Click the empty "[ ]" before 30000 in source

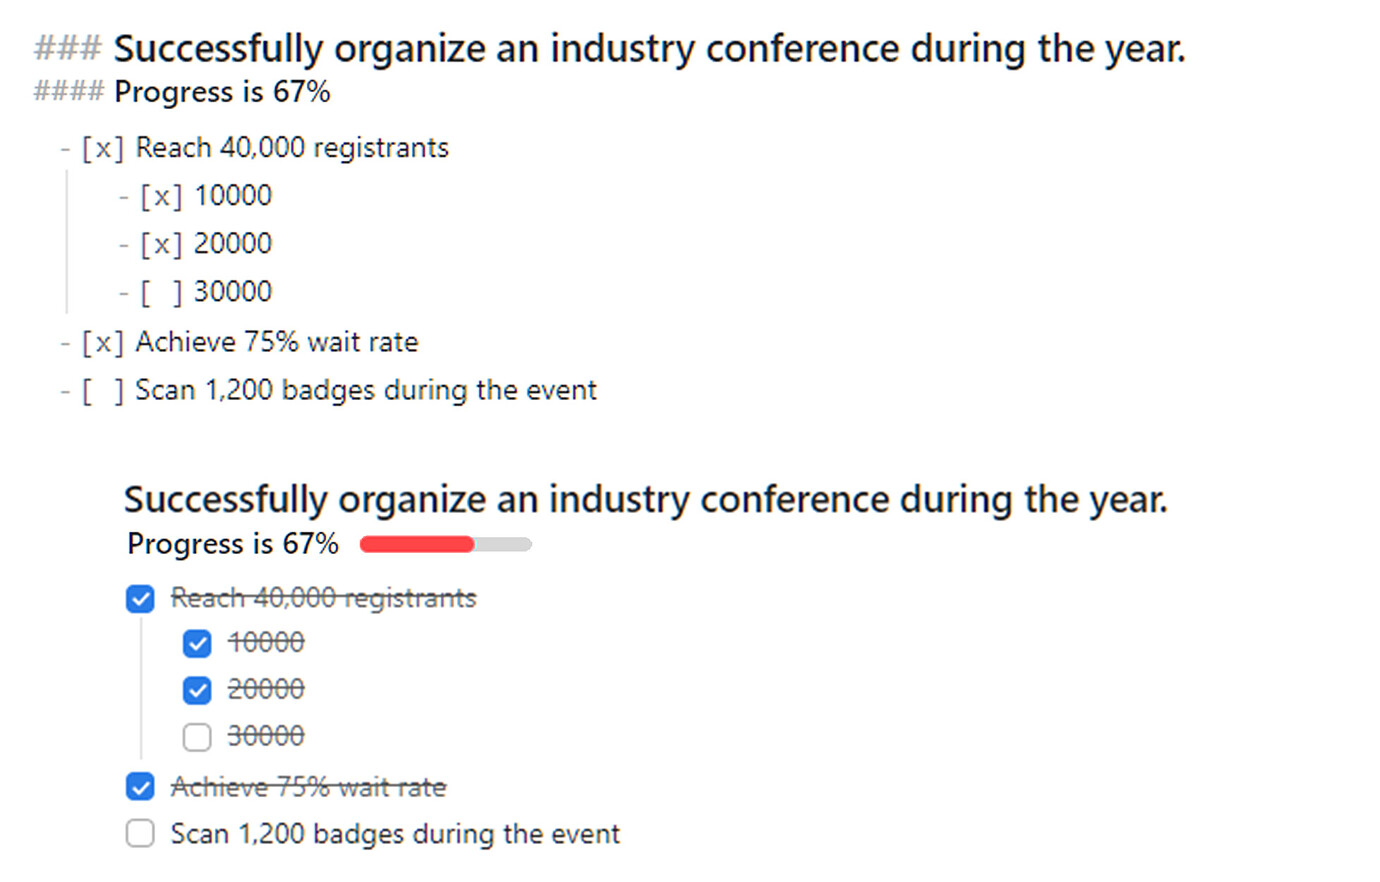(x=161, y=292)
